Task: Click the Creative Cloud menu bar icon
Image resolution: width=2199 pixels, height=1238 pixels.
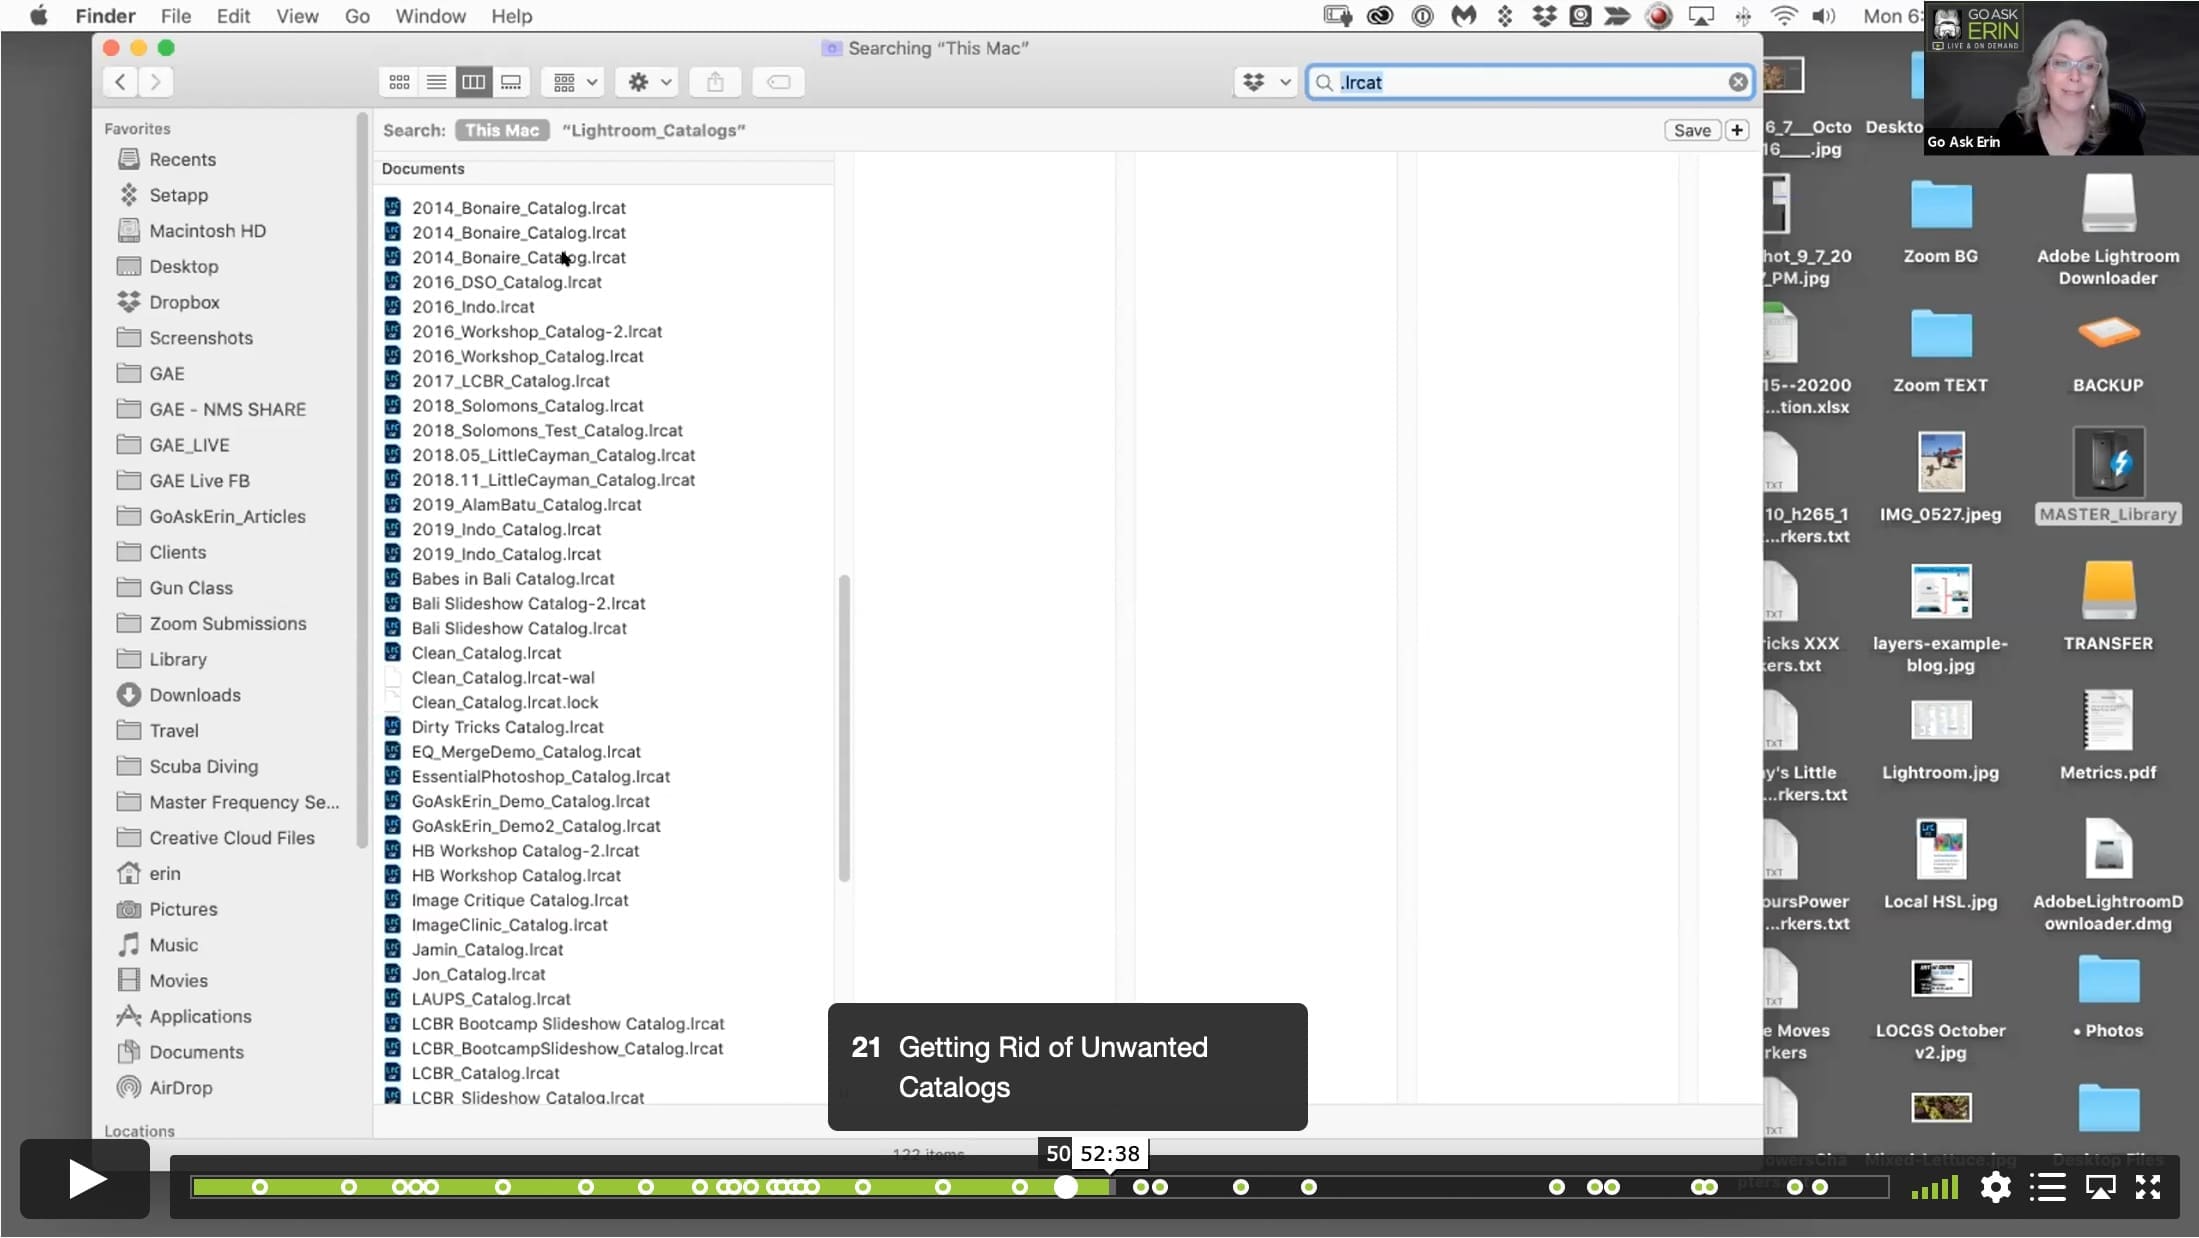Action: [1380, 16]
